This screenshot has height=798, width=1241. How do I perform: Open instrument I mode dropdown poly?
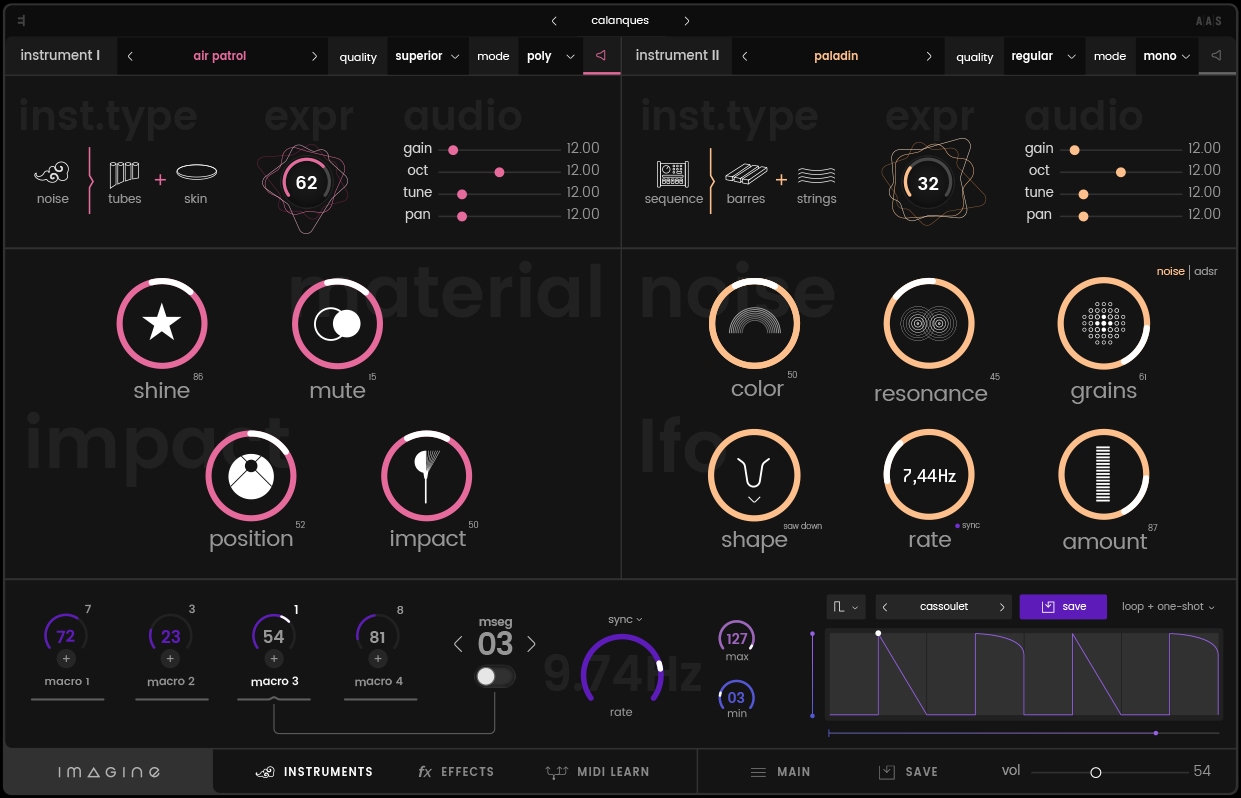click(549, 56)
